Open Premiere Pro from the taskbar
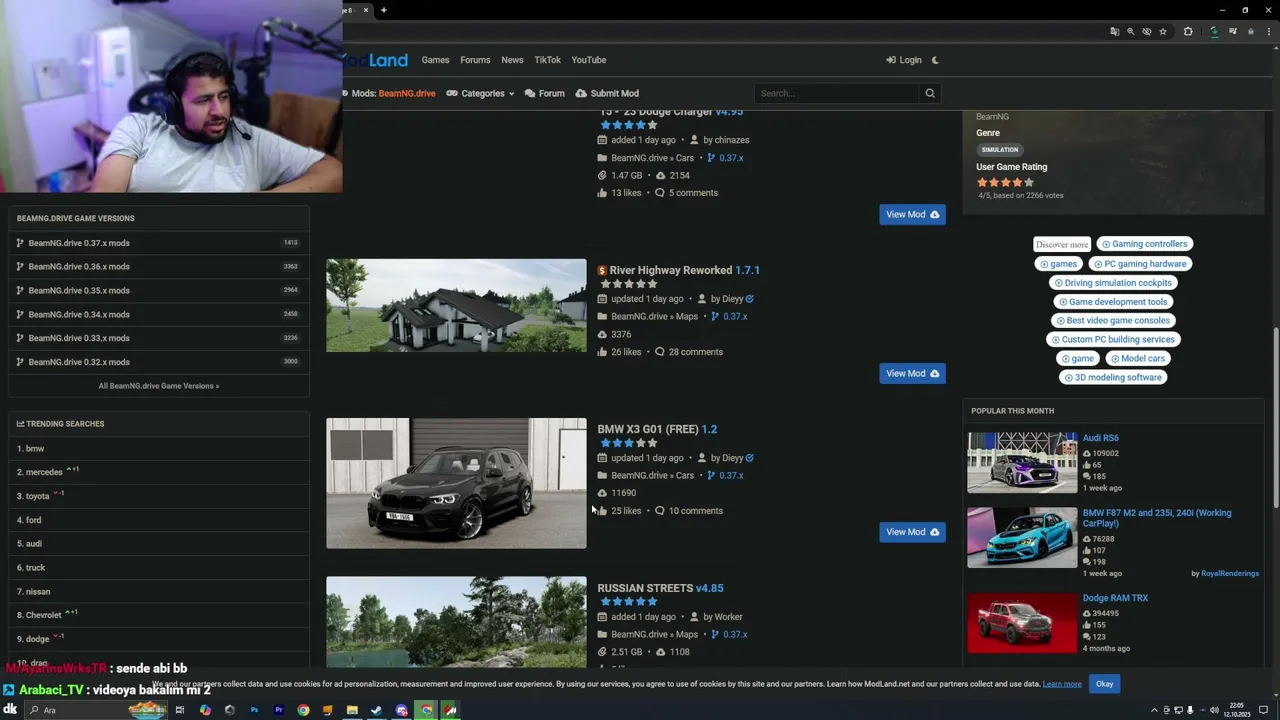Image resolution: width=1280 pixels, height=720 pixels. coord(279,710)
